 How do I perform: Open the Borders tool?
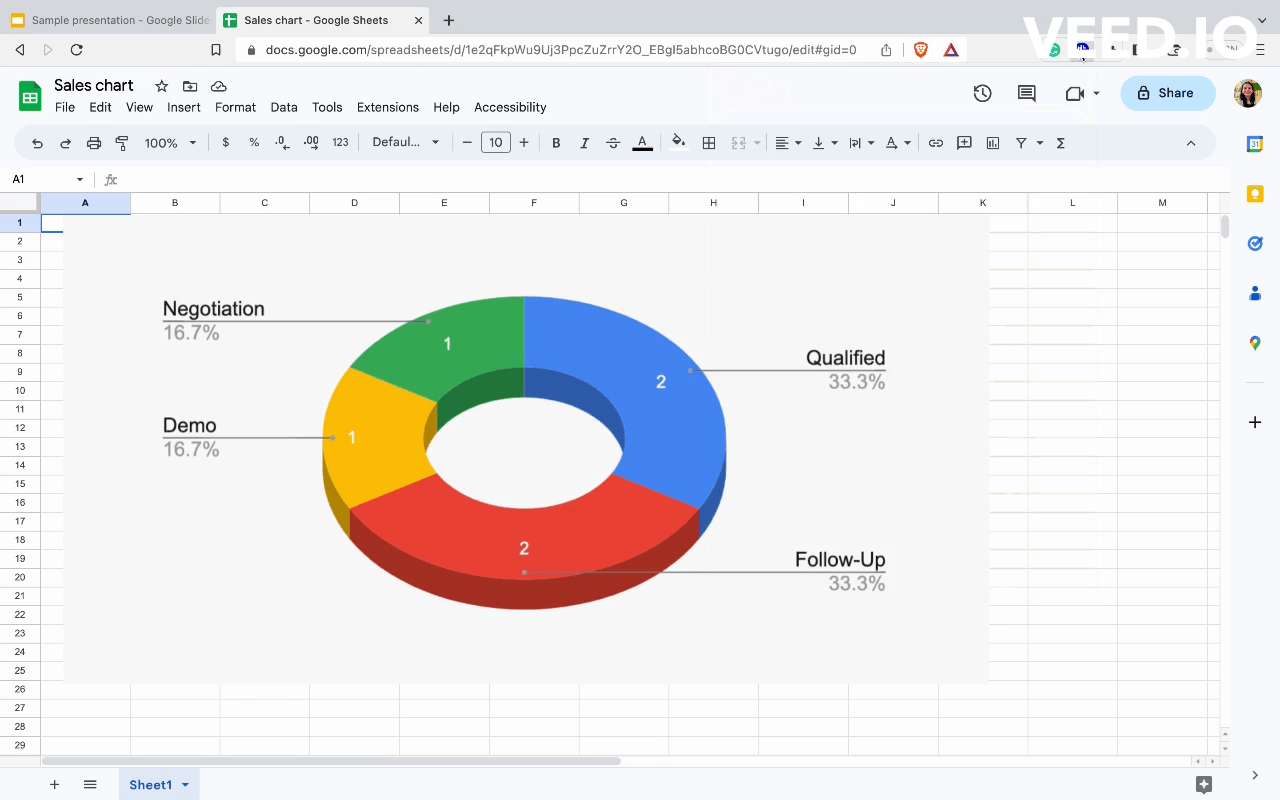click(x=709, y=143)
